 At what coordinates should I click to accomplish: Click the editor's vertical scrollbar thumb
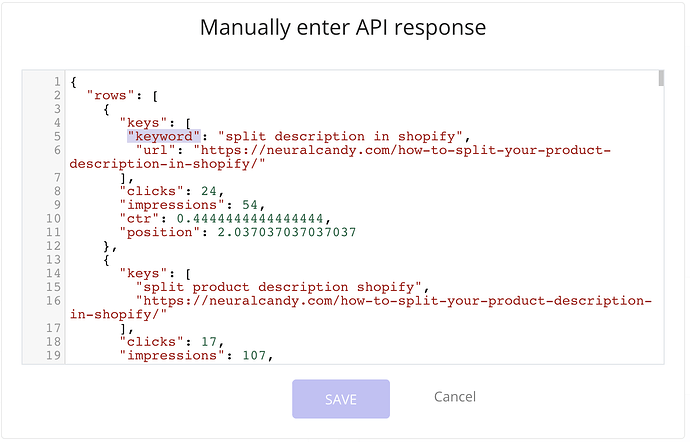coord(660,80)
